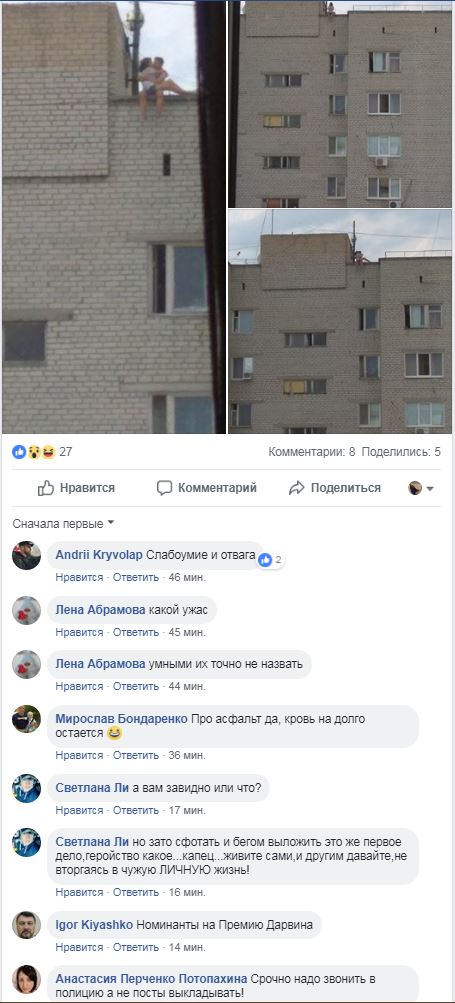Click Комментарии: 8 link
This screenshot has height=1003, width=455.
point(312,452)
